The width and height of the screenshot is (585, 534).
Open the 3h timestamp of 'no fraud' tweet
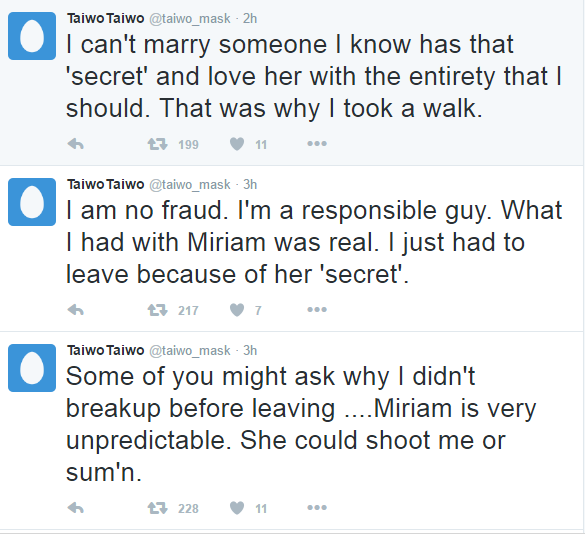tap(250, 184)
